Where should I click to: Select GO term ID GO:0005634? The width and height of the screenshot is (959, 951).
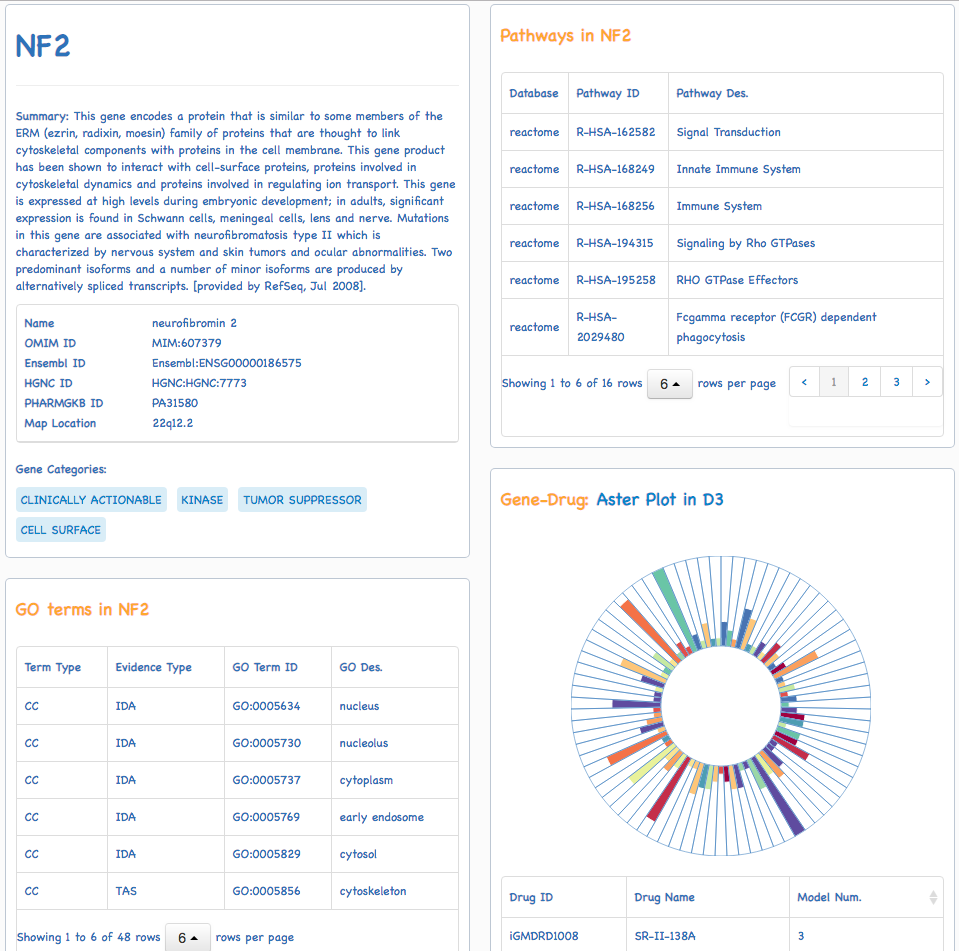pos(266,706)
